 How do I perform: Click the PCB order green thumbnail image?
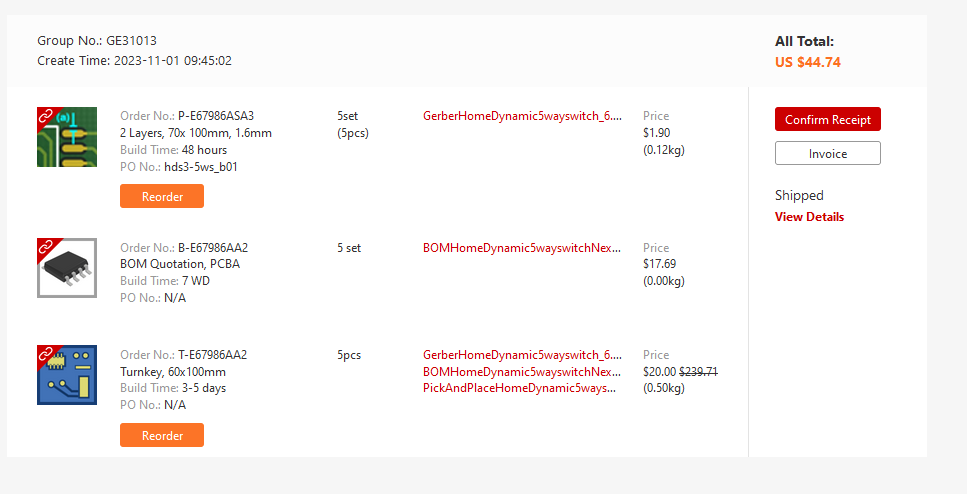click(69, 139)
